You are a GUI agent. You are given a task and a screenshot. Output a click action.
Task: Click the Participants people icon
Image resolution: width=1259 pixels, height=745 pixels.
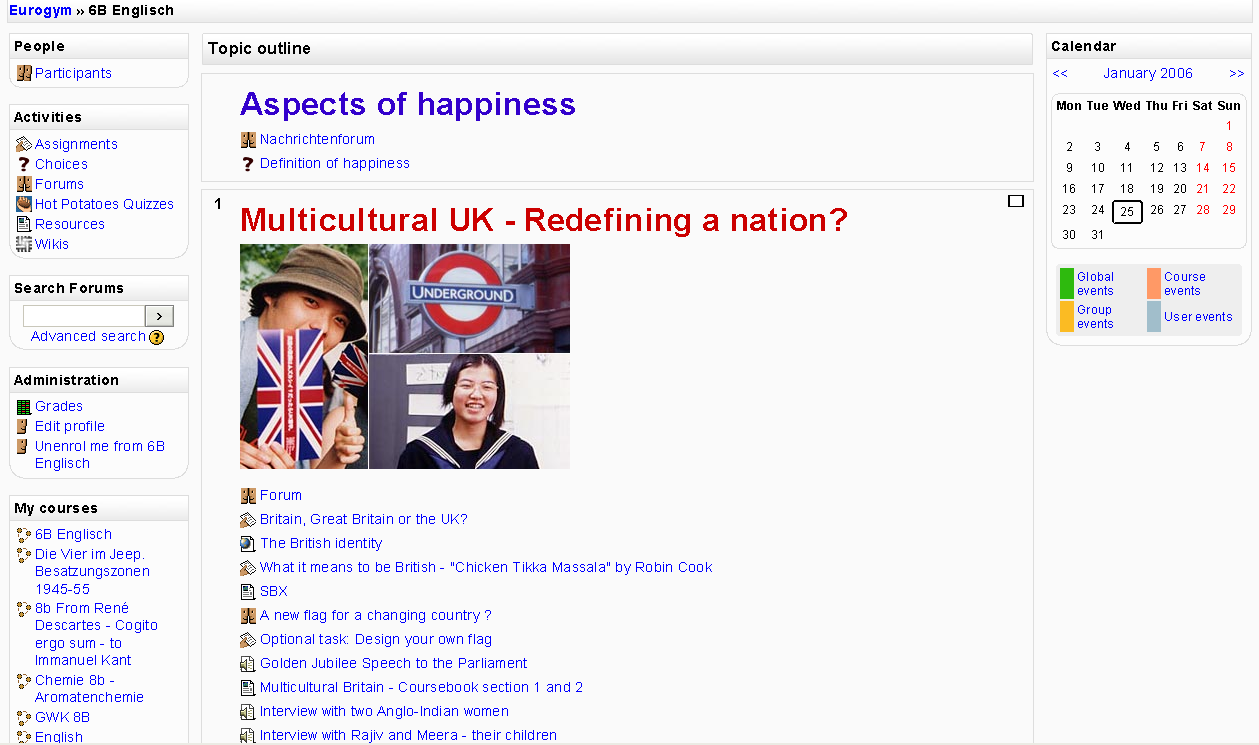[x=24, y=73]
